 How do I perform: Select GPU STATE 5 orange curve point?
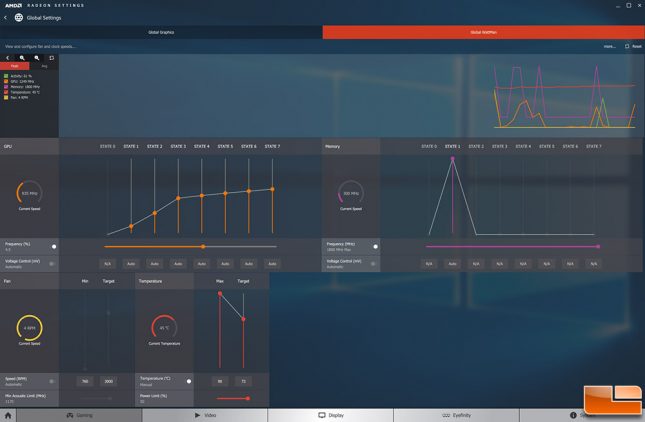(225, 193)
